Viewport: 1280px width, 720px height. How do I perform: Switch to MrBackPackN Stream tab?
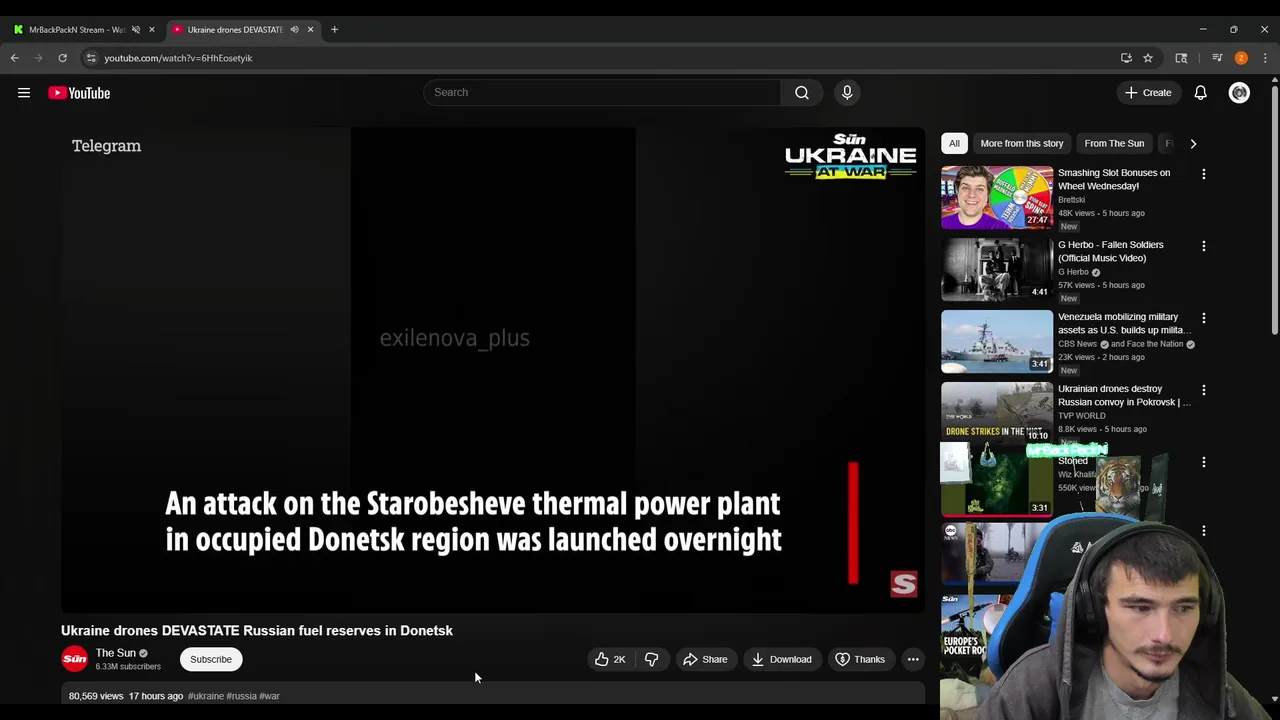tap(75, 29)
